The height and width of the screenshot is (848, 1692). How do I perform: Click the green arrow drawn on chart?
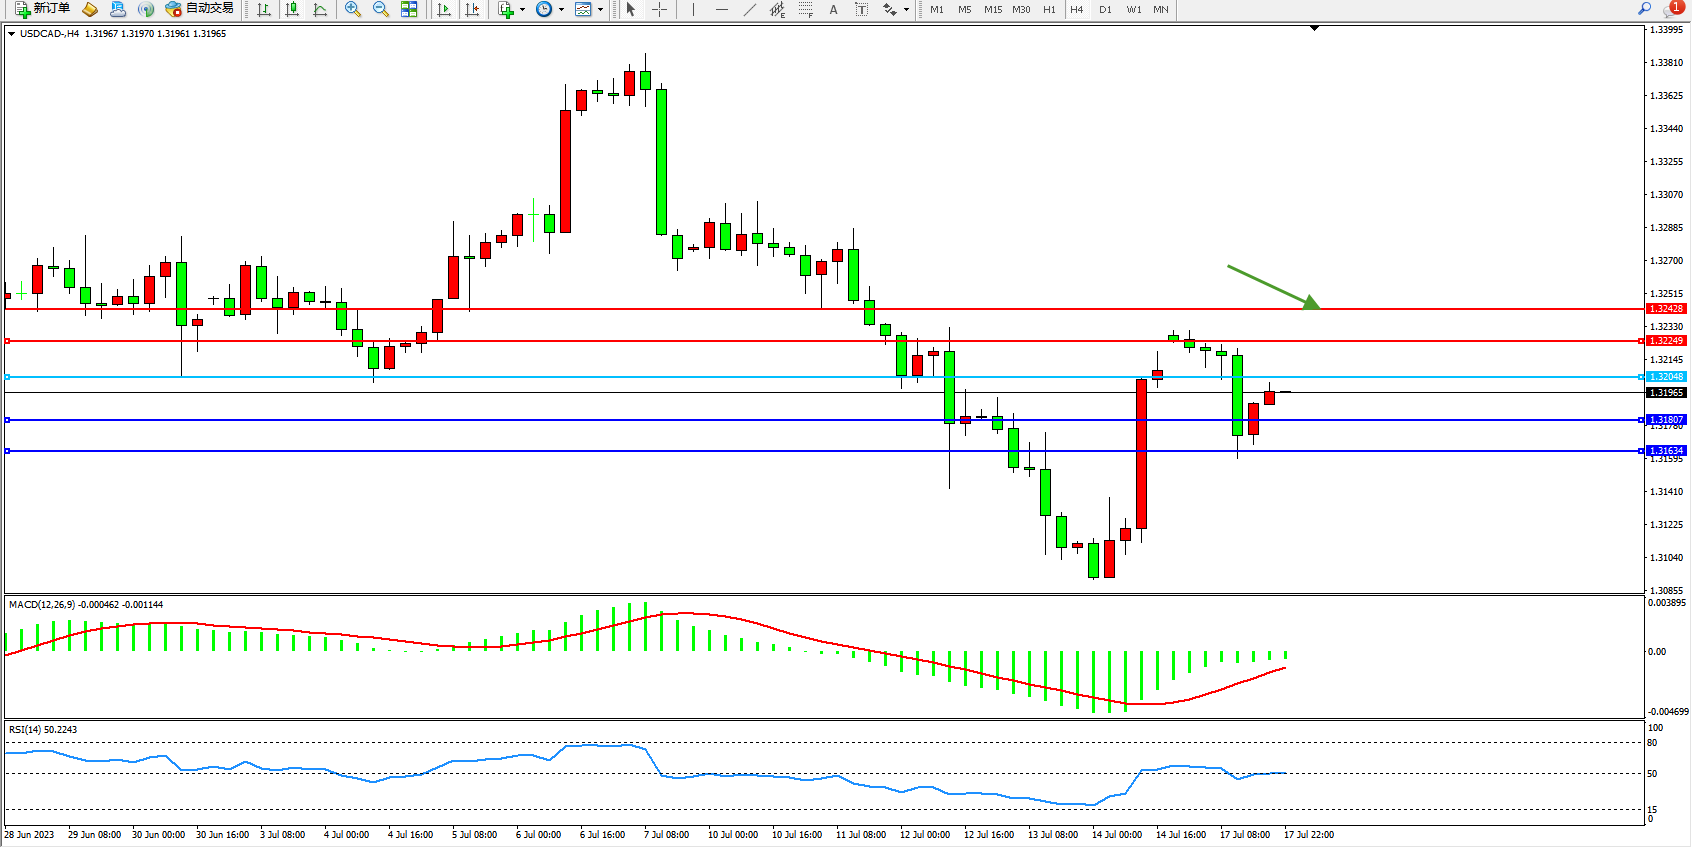point(1272,286)
